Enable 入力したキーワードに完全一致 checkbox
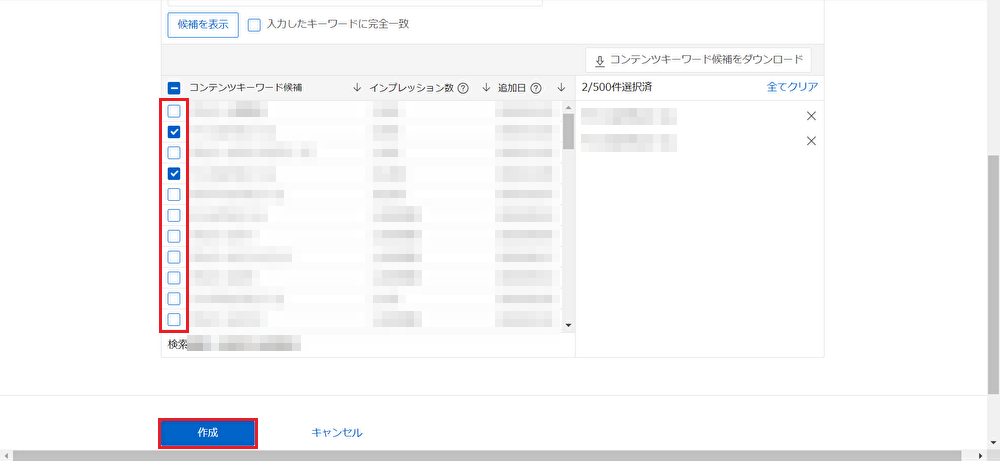 [254, 25]
